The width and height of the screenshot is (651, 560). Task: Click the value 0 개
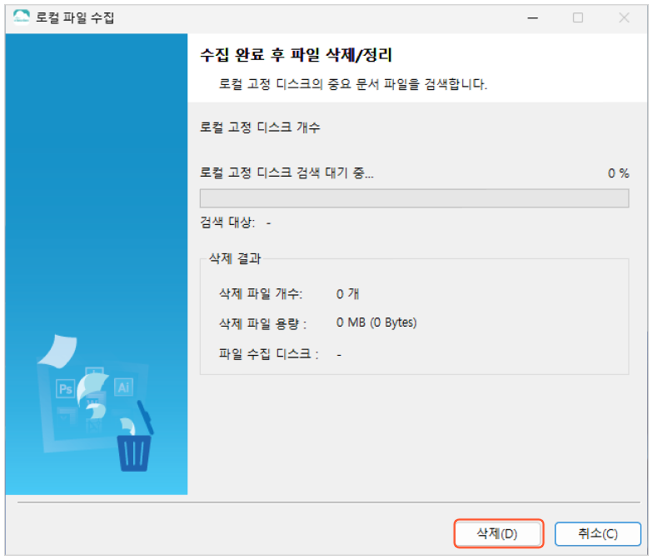348,294
